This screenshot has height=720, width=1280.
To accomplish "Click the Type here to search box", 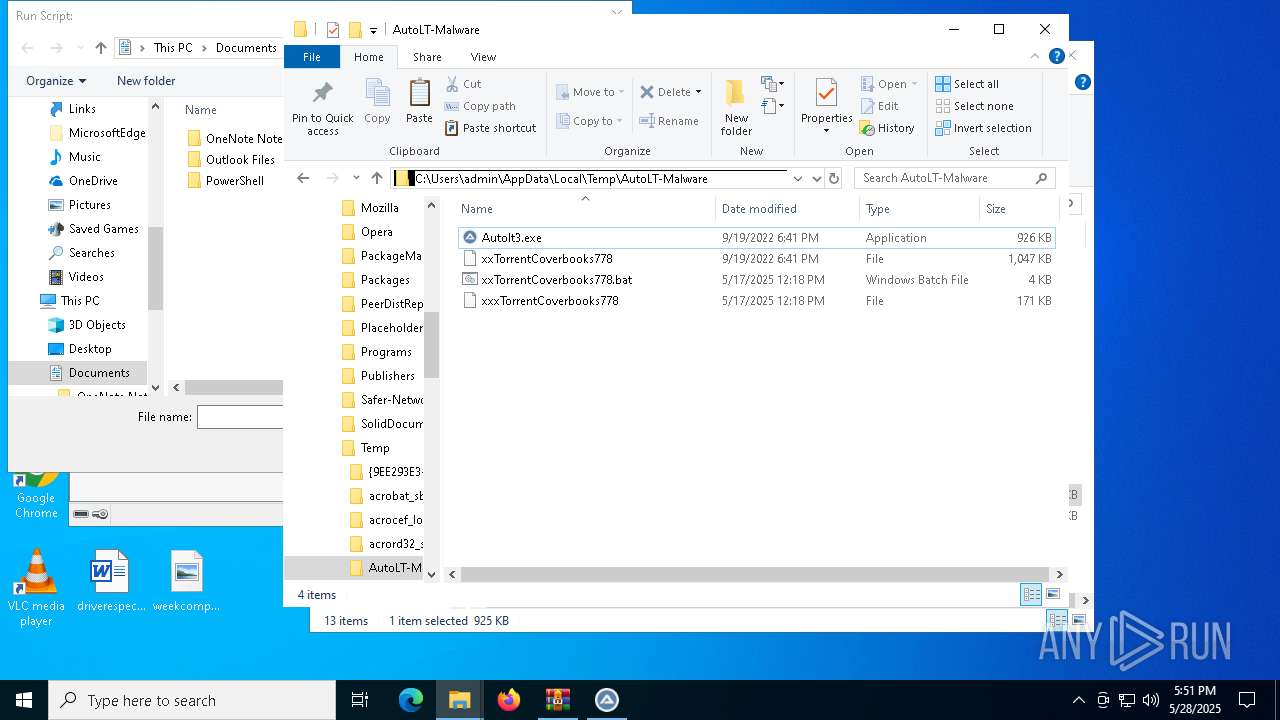I will click(x=192, y=700).
